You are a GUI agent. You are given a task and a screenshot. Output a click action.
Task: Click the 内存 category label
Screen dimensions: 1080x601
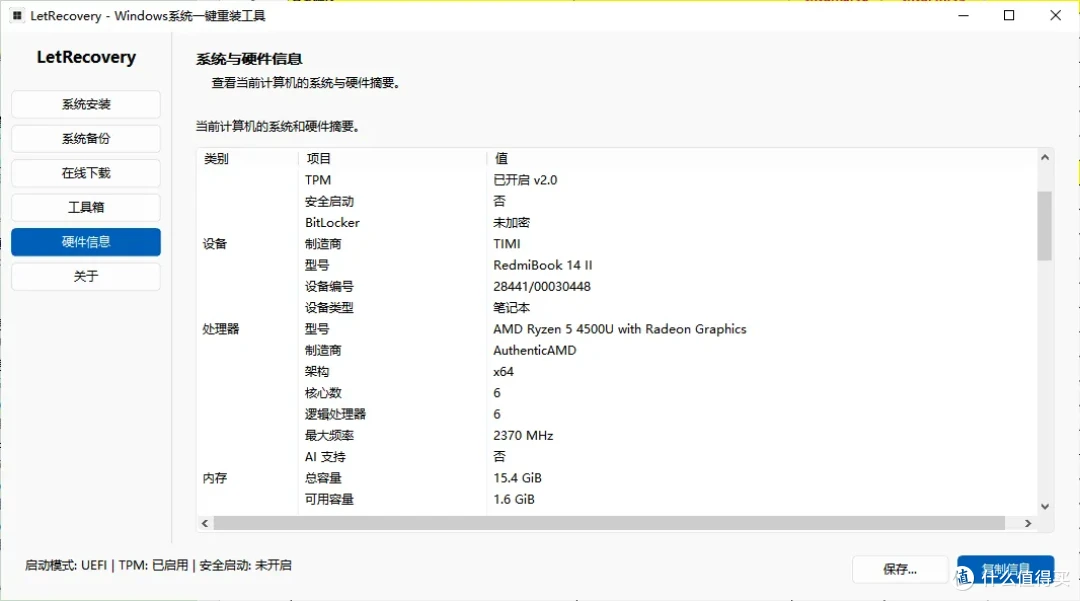[215, 478]
